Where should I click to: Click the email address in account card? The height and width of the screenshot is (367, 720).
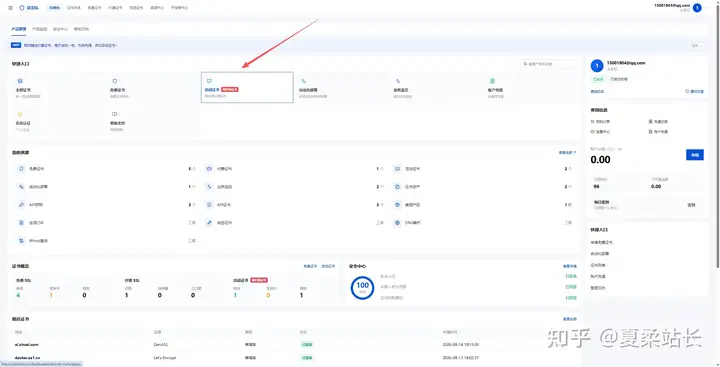[626, 62]
